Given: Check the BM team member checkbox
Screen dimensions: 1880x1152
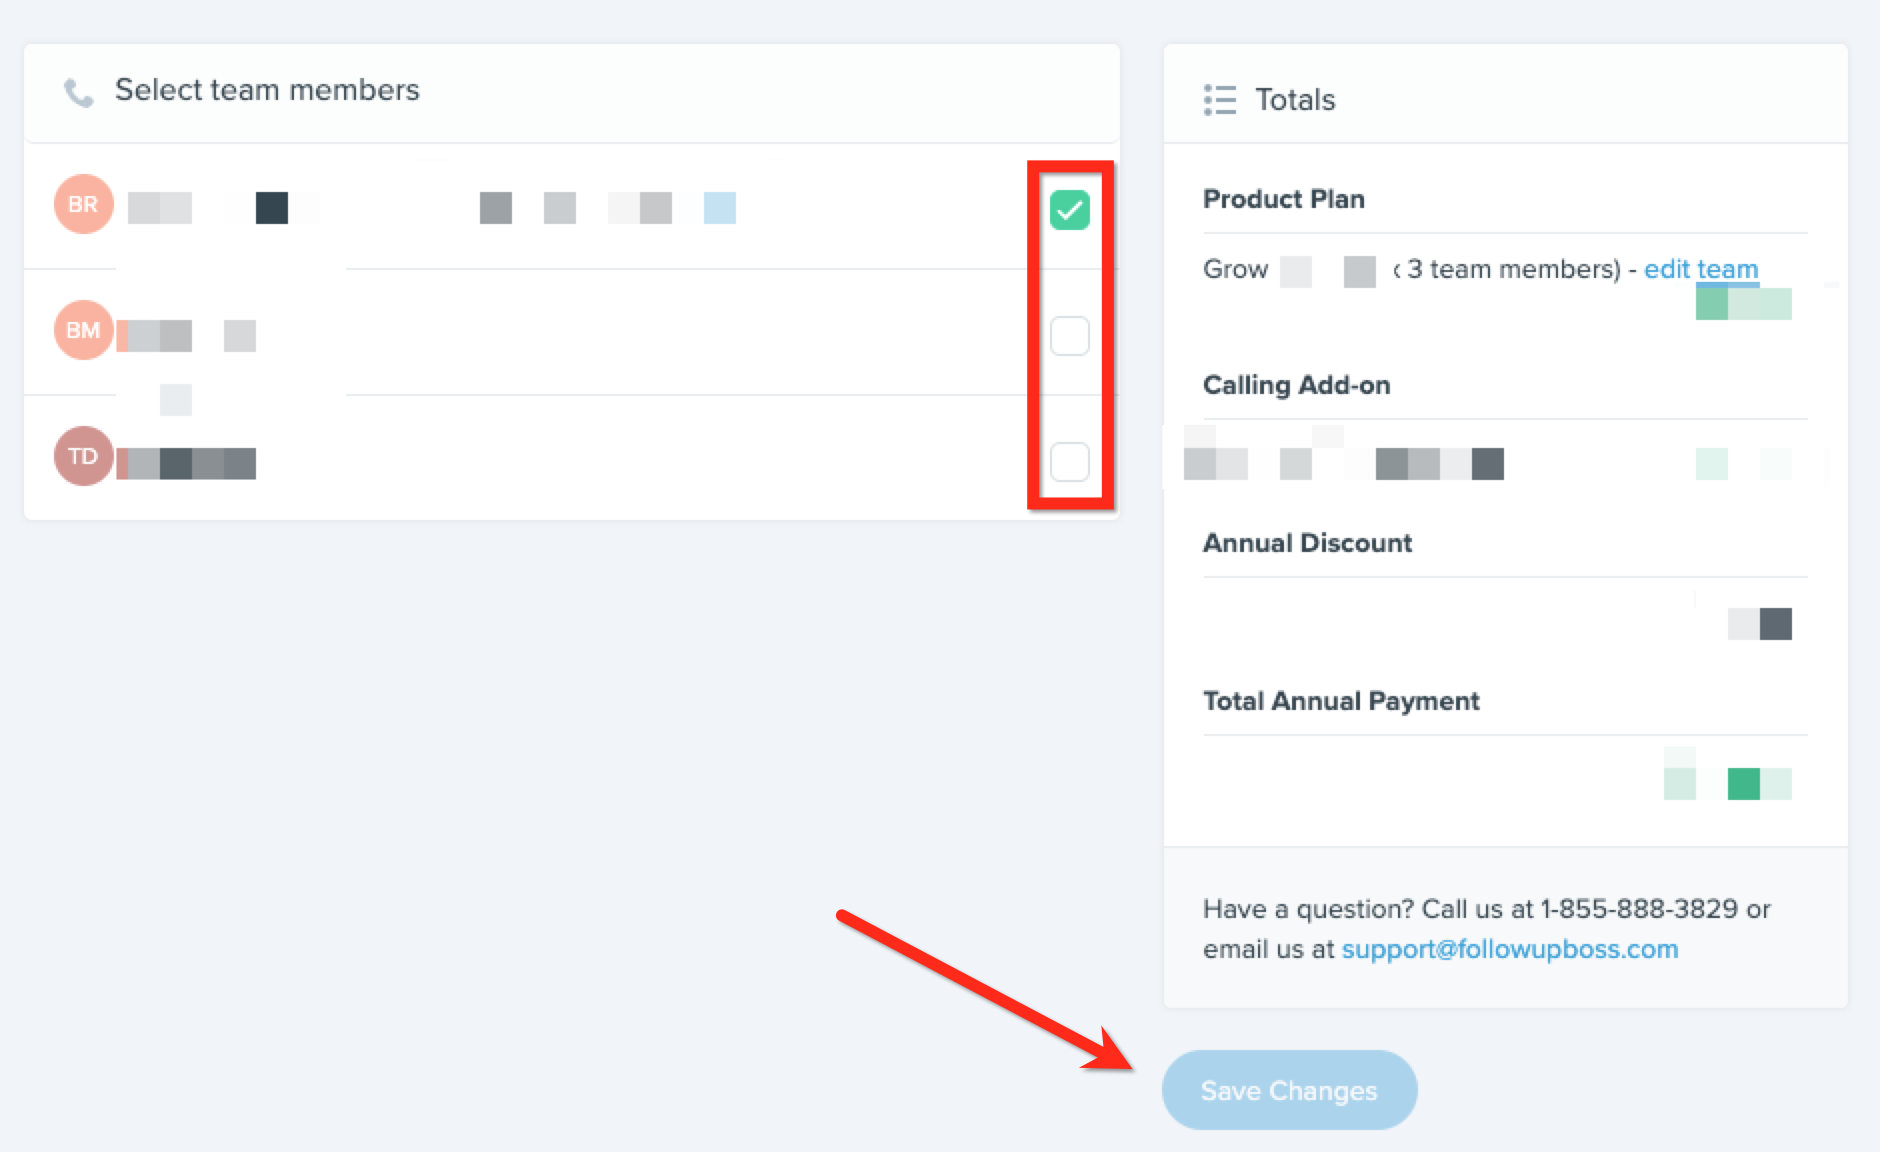Looking at the screenshot, I should click(1070, 336).
